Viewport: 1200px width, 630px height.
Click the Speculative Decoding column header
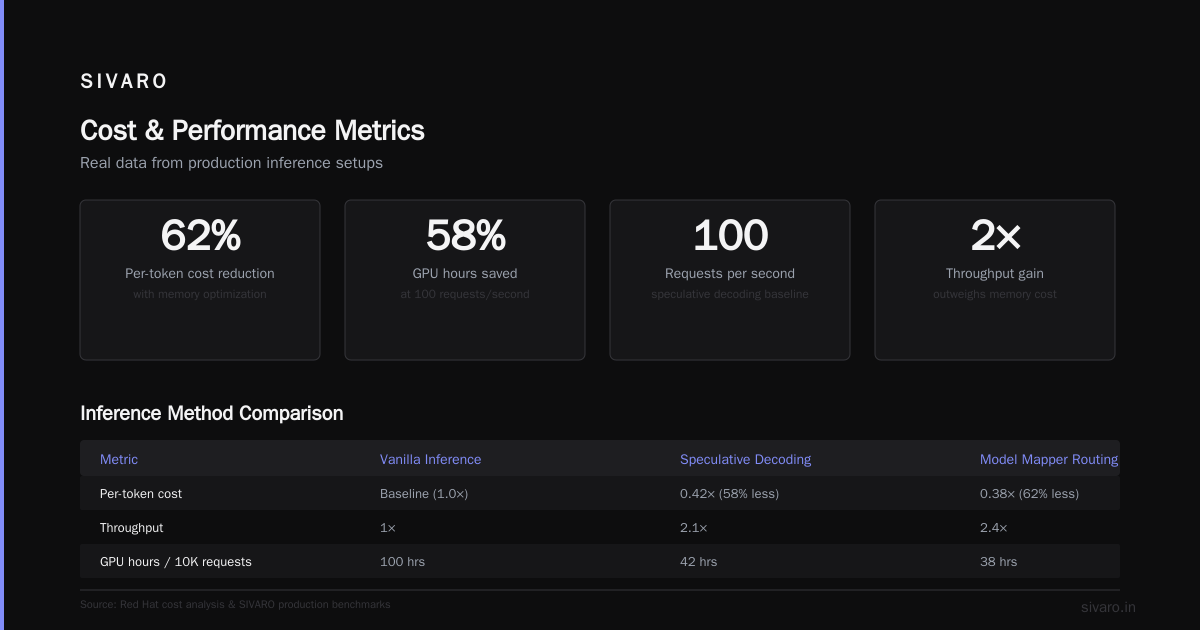pyautogui.click(x=745, y=459)
